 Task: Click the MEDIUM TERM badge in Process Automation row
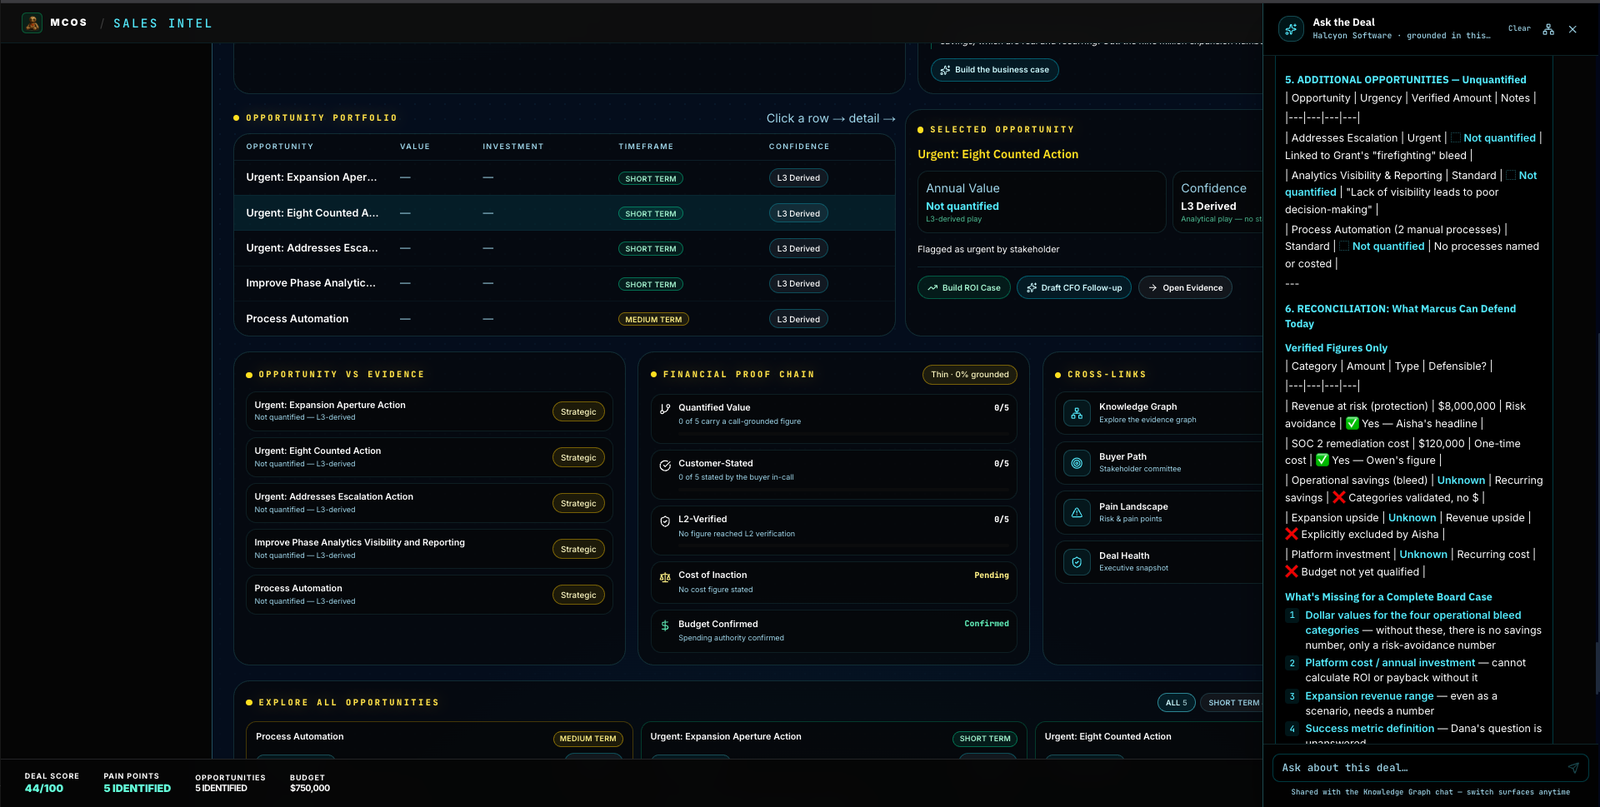point(654,320)
